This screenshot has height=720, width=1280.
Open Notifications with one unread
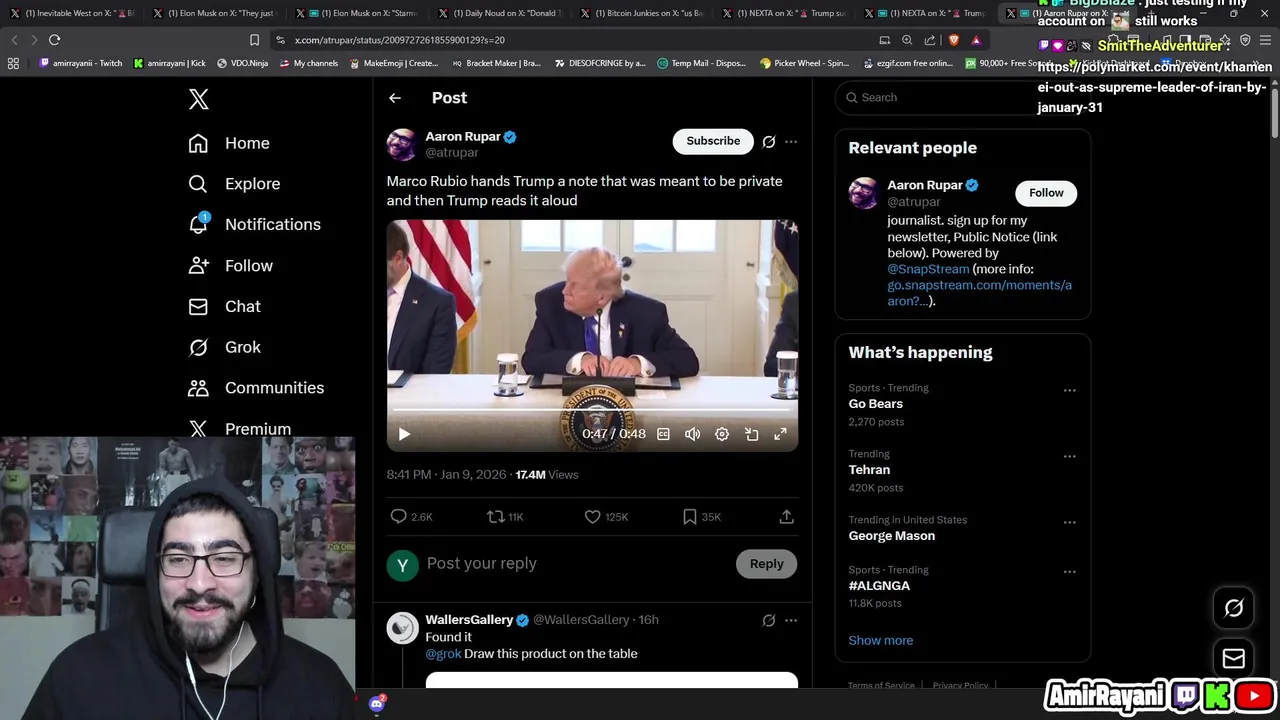254,224
